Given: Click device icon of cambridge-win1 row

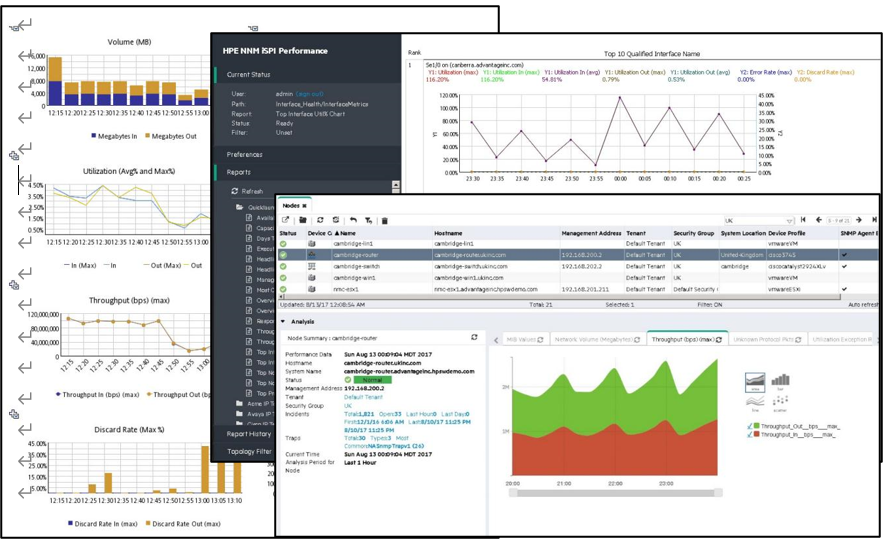Looking at the screenshot, I should point(311,277).
